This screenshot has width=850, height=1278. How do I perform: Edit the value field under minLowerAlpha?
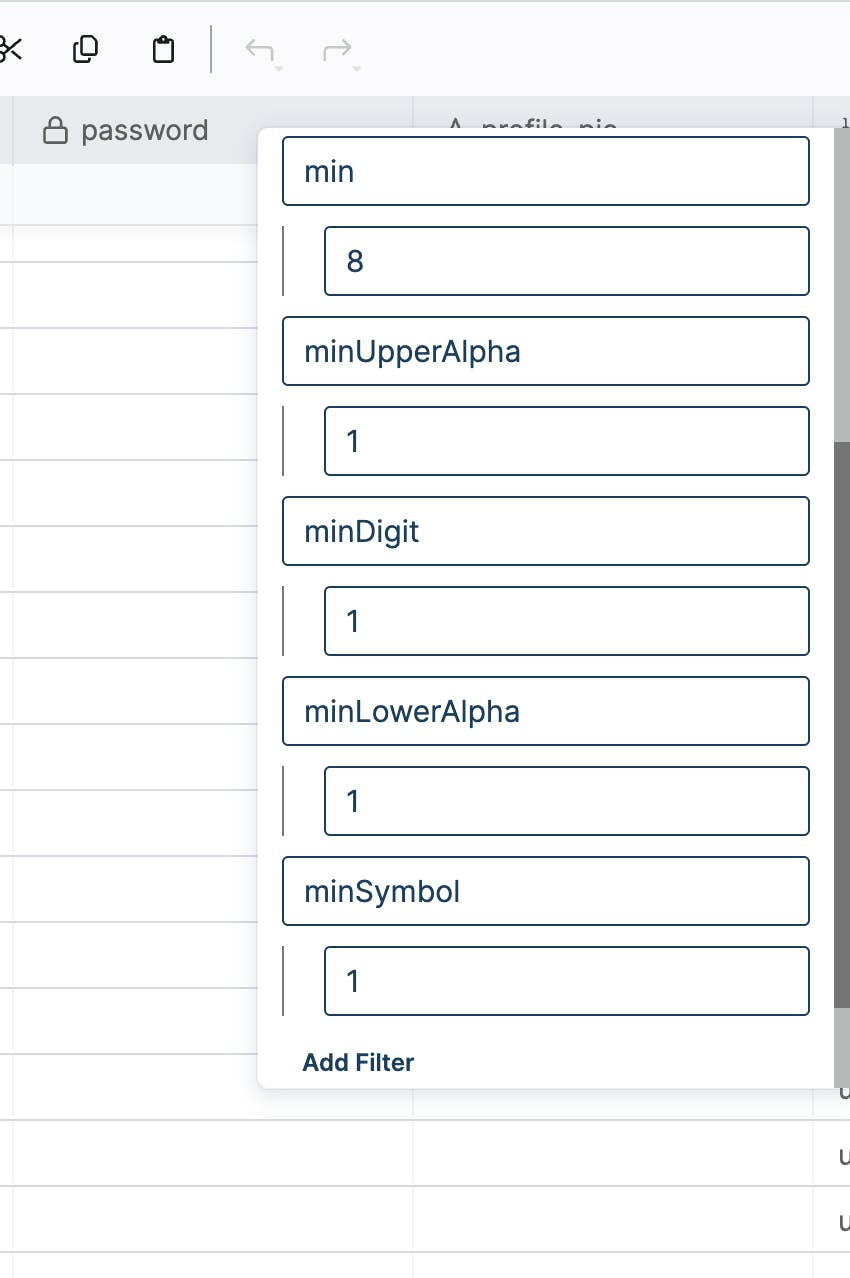[x=566, y=801]
